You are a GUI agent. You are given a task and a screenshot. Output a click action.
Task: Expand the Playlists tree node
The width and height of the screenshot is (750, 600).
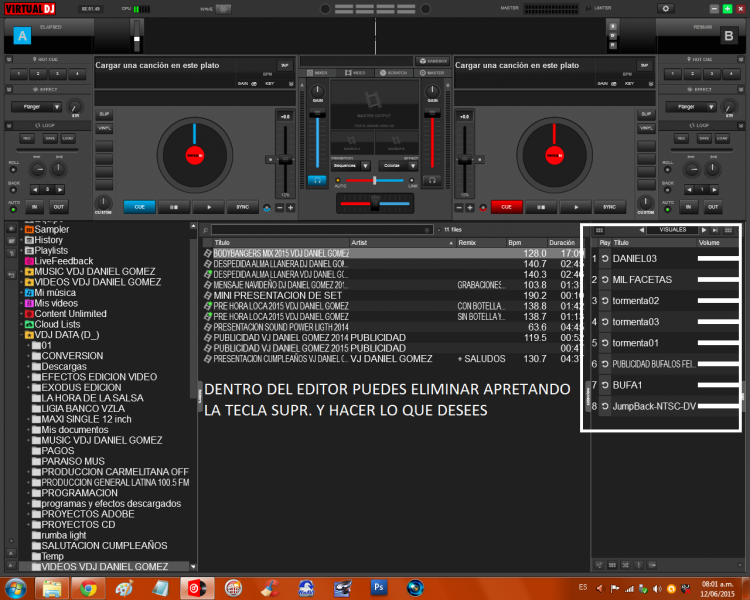(x=22, y=251)
